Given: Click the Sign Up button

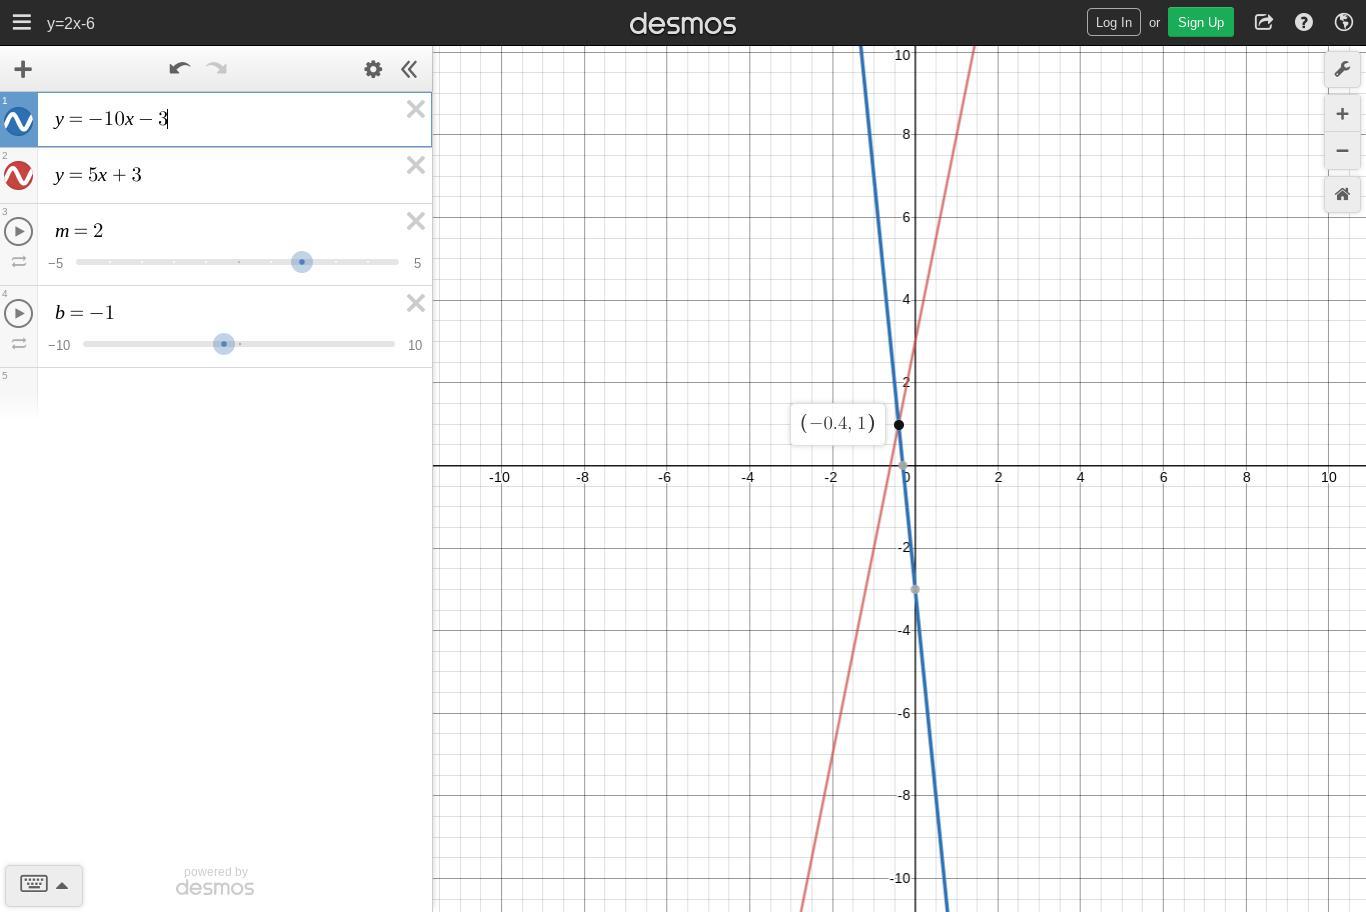Looking at the screenshot, I should click(x=1201, y=22).
